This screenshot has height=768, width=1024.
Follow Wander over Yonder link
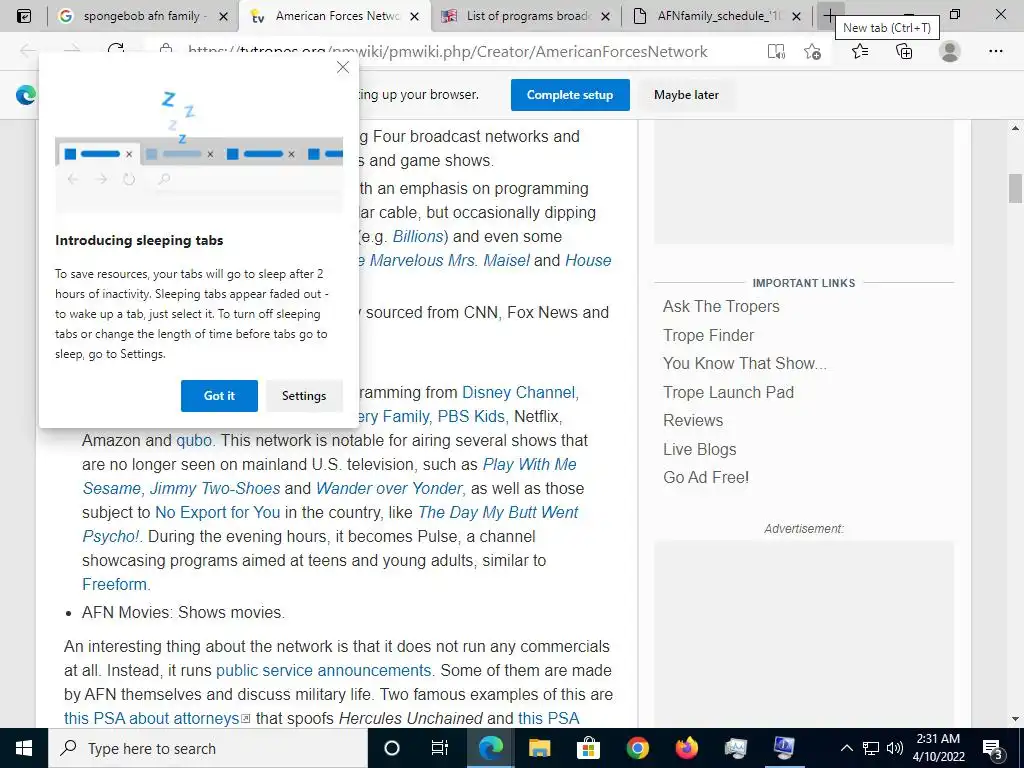(x=390, y=488)
